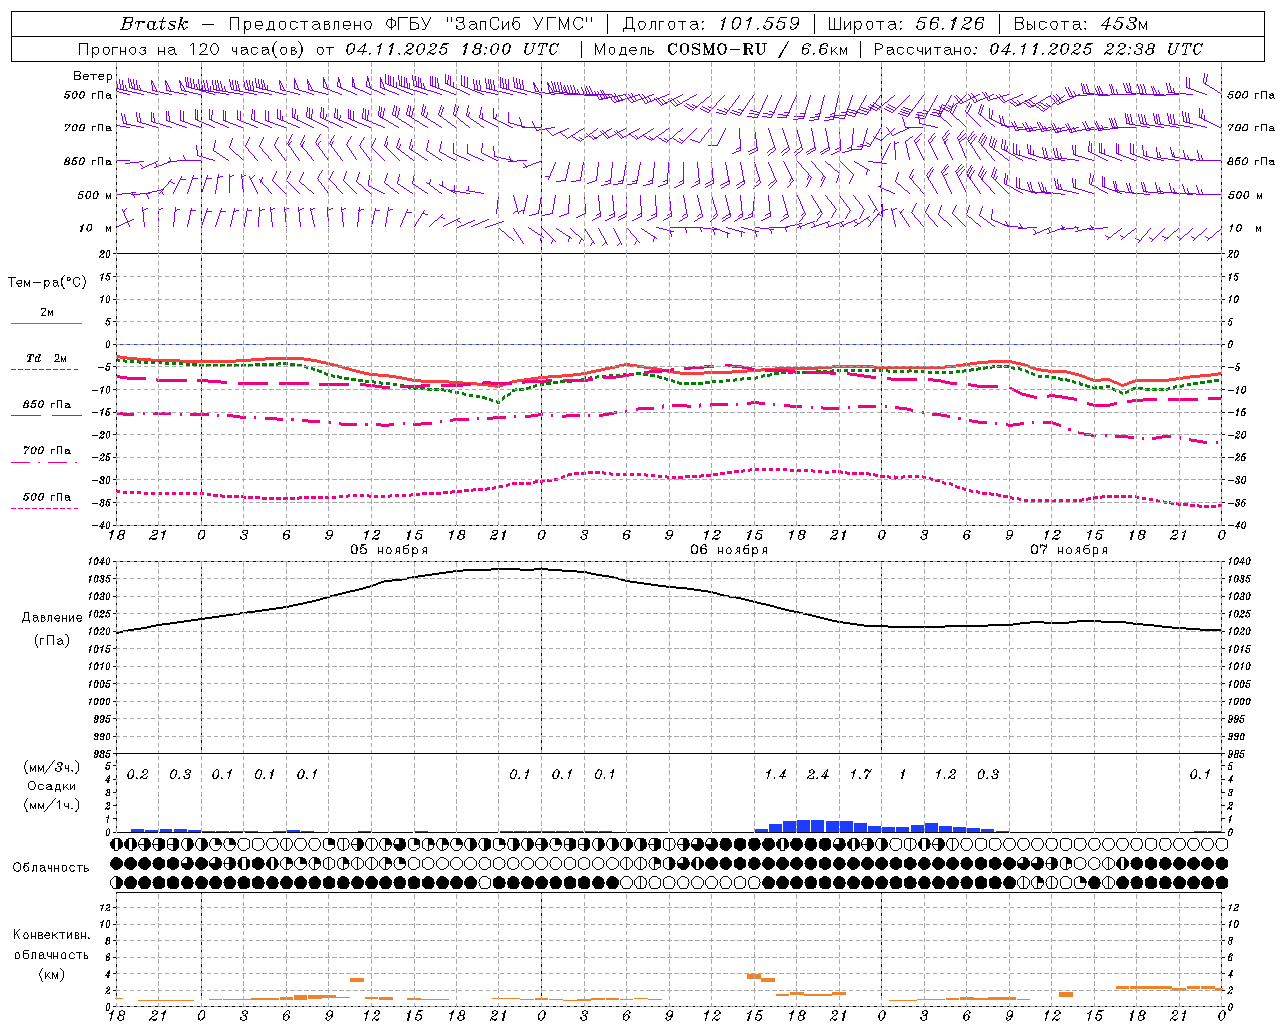Click the Осадки precipitation panel title
The image size is (1280, 1024).
point(52,786)
